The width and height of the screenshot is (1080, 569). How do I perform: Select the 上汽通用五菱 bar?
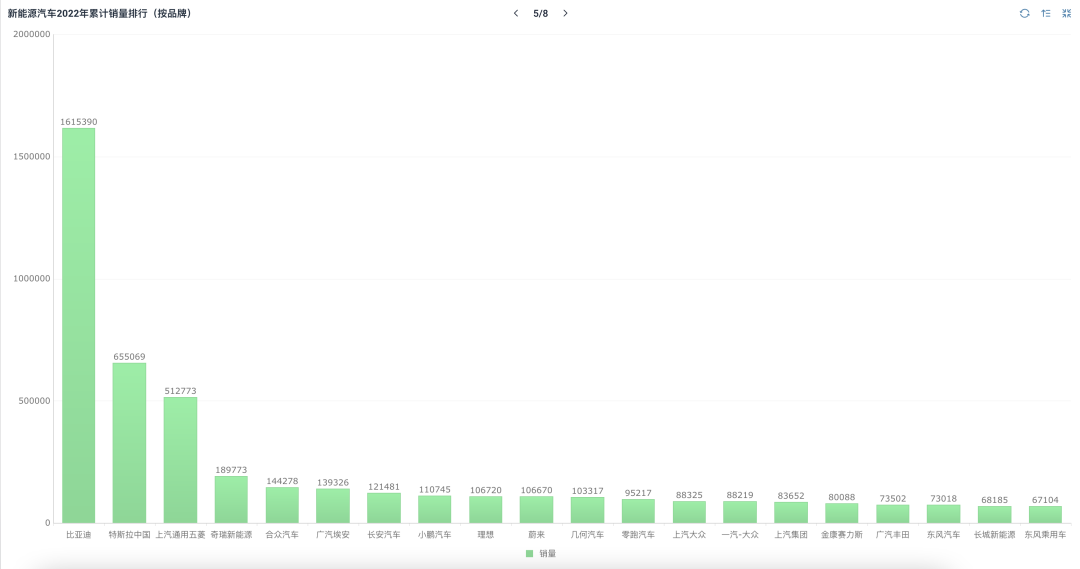[180, 460]
